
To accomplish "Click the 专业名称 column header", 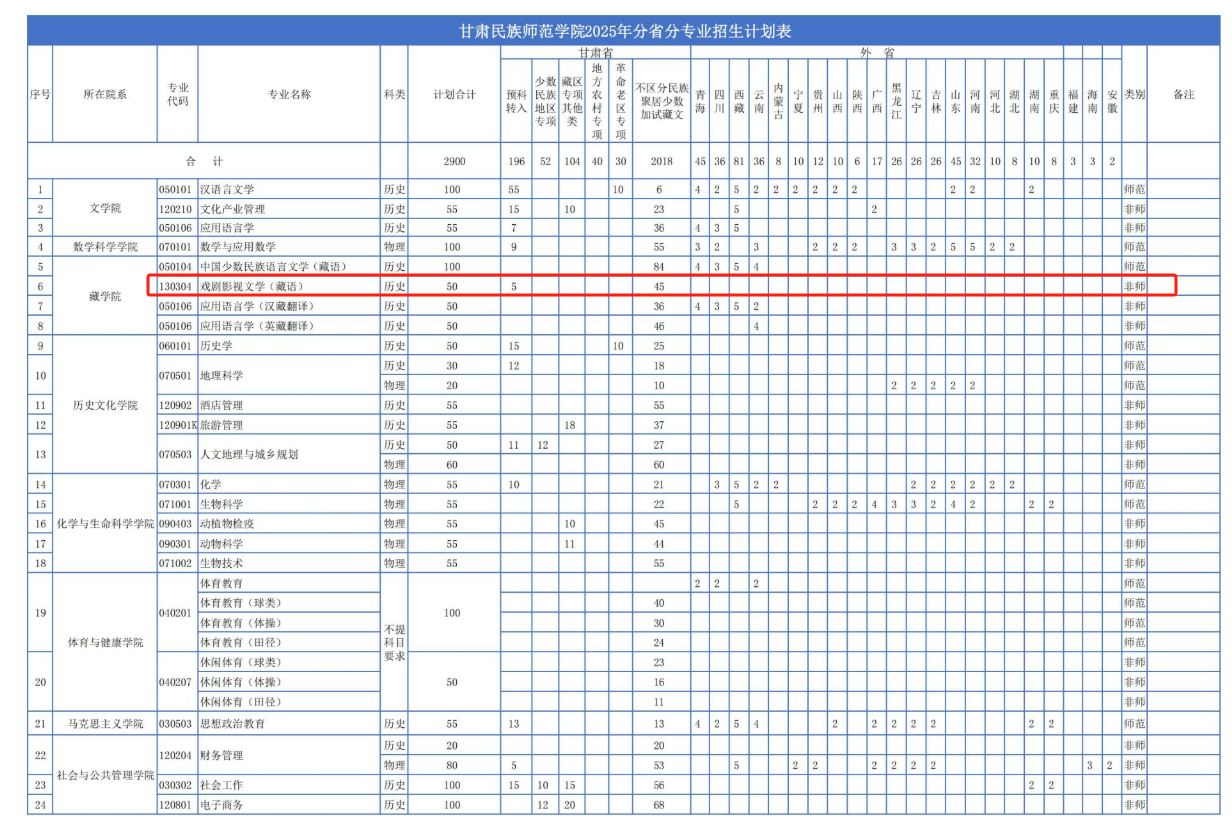I will [x=289, y=95].
